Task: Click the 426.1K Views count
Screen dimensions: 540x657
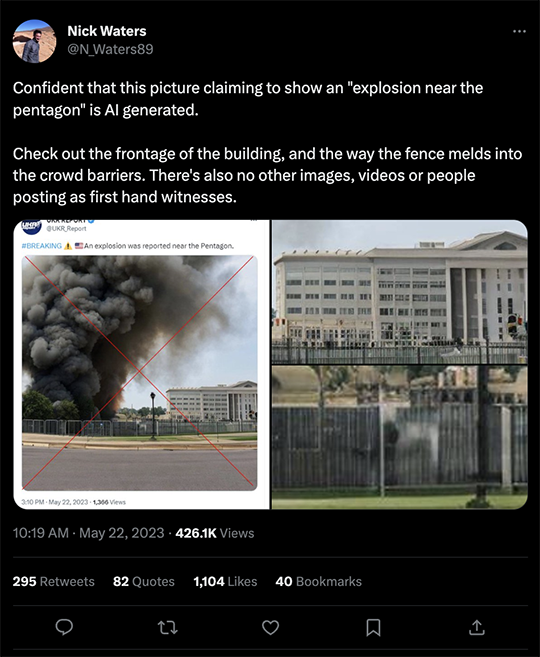Action: click(x=215, y=533)
